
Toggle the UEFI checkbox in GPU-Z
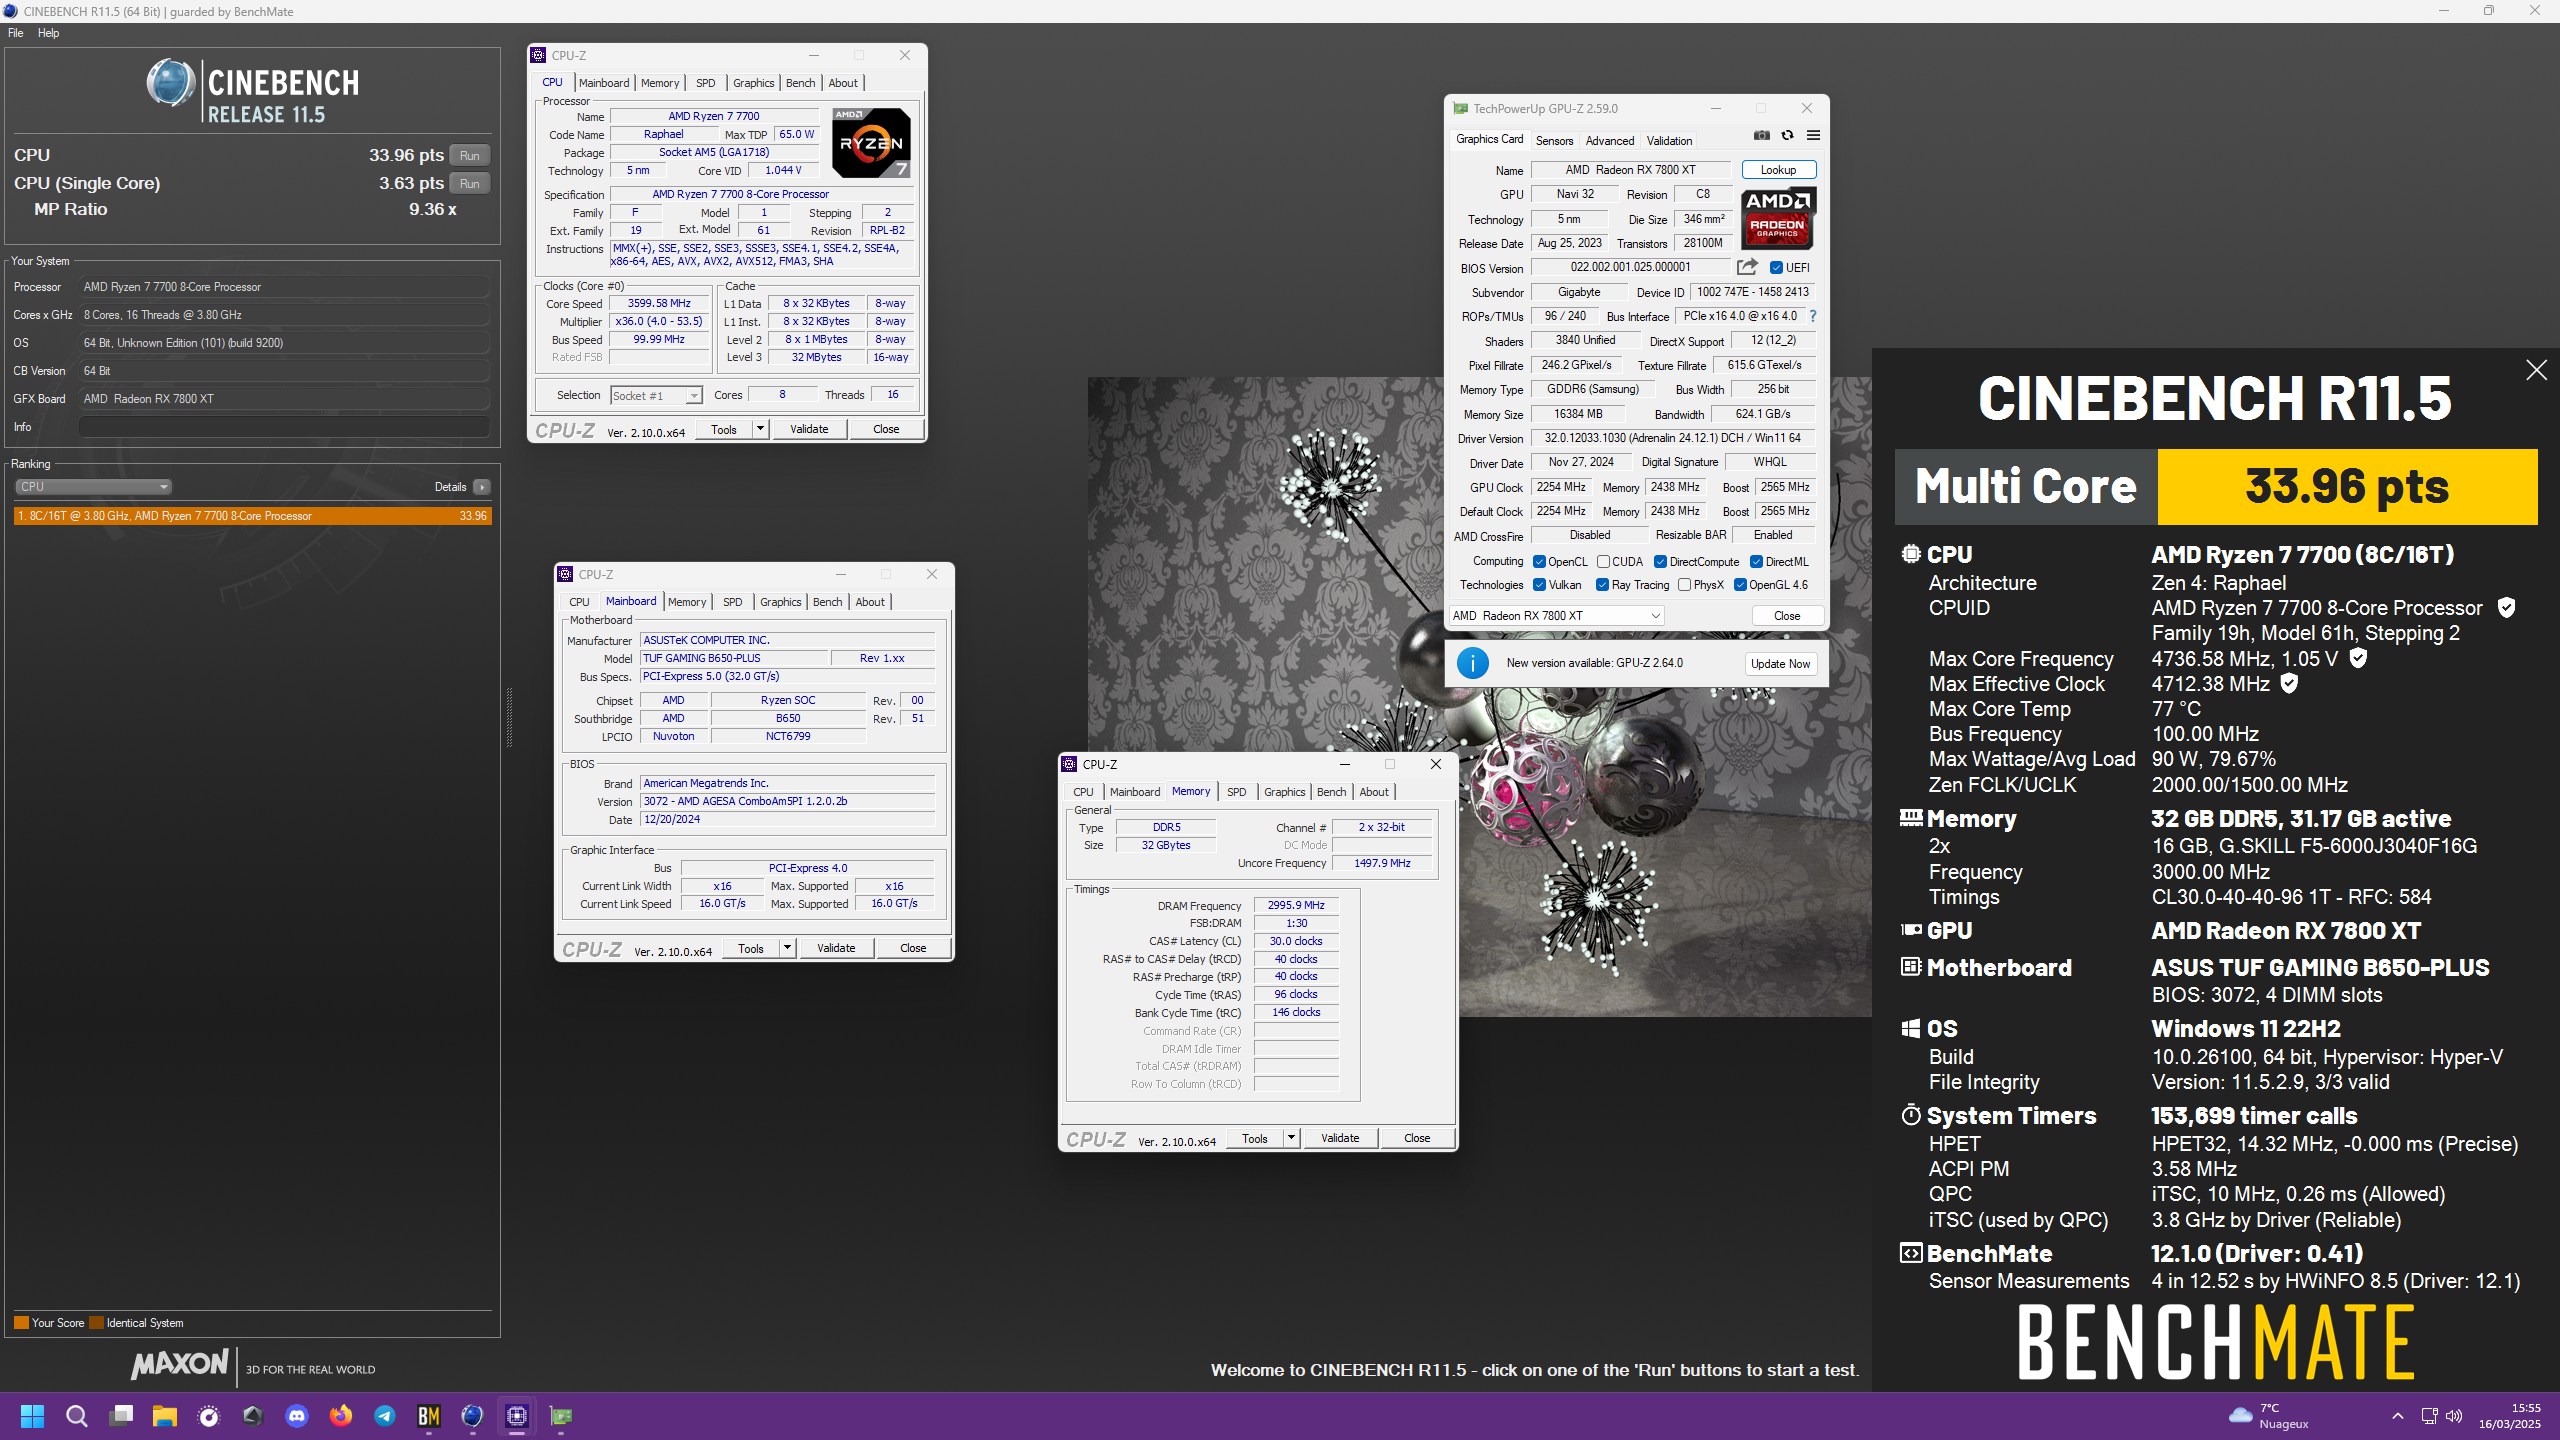(x=1776, y=268)
